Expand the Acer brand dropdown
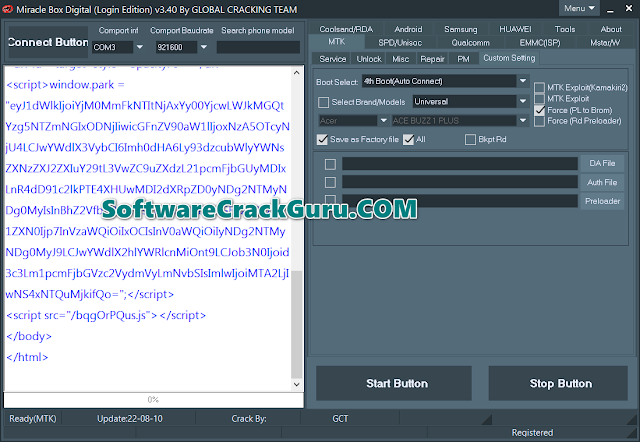The image size is (640, 442). (x=383, y=120)
